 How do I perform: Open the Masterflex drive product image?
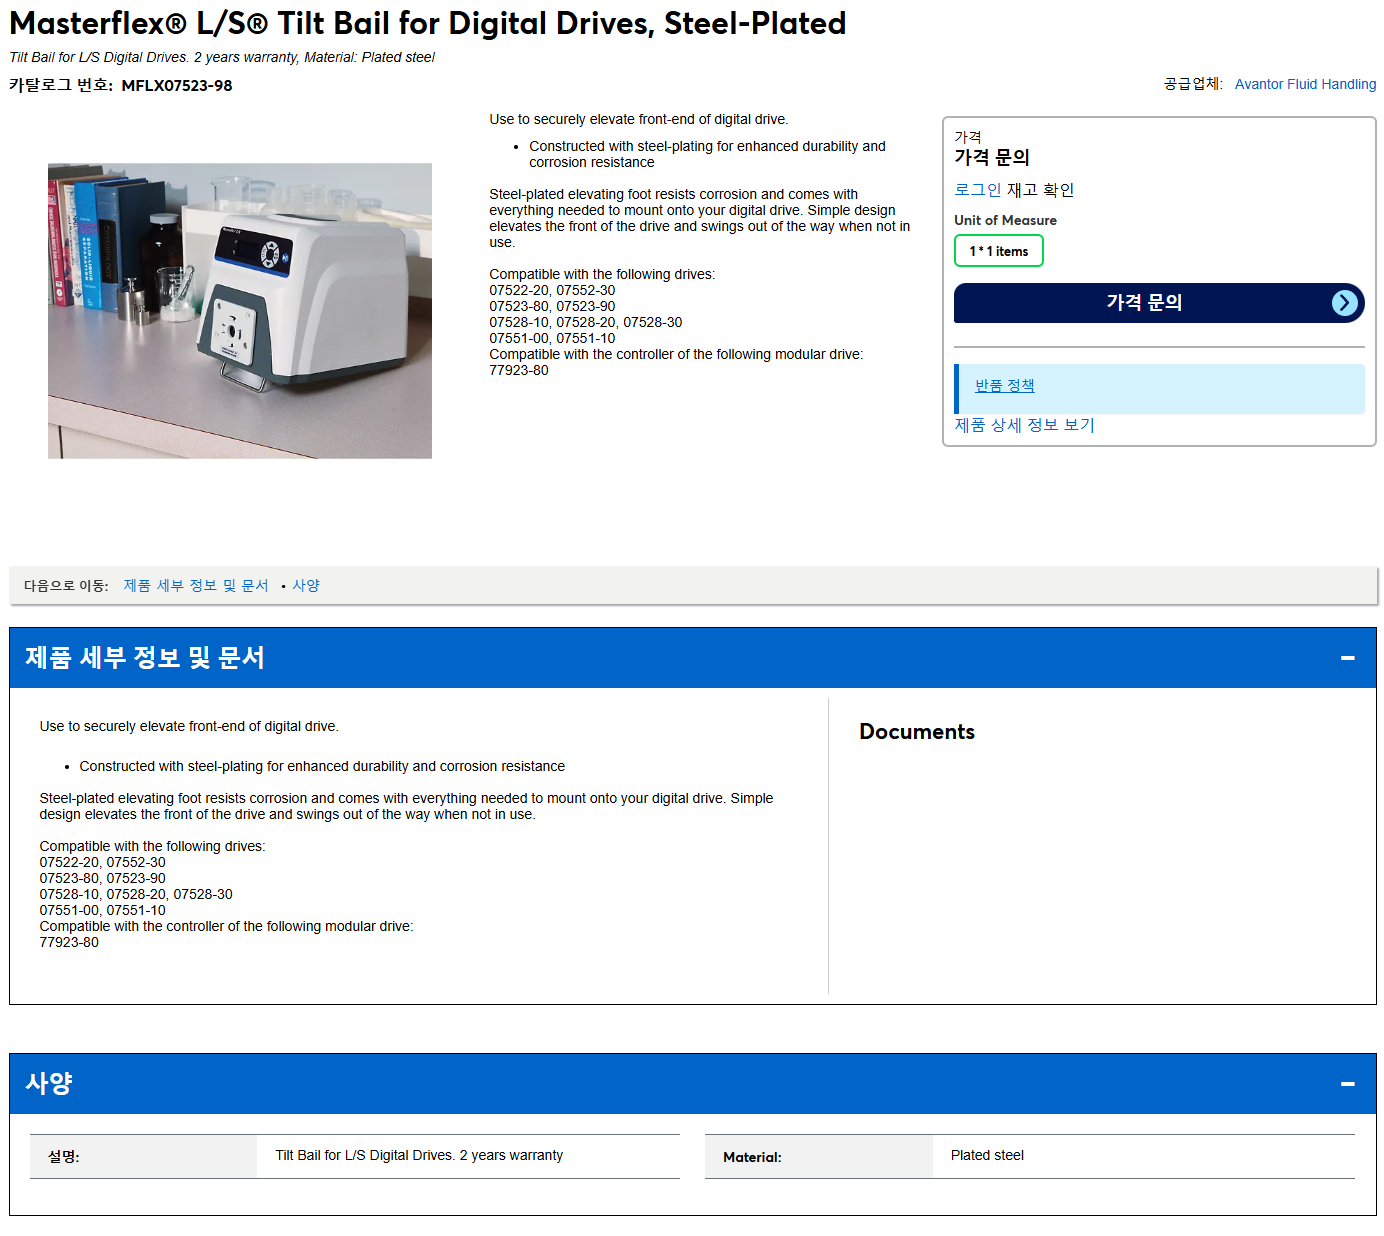tap(240, 311)
